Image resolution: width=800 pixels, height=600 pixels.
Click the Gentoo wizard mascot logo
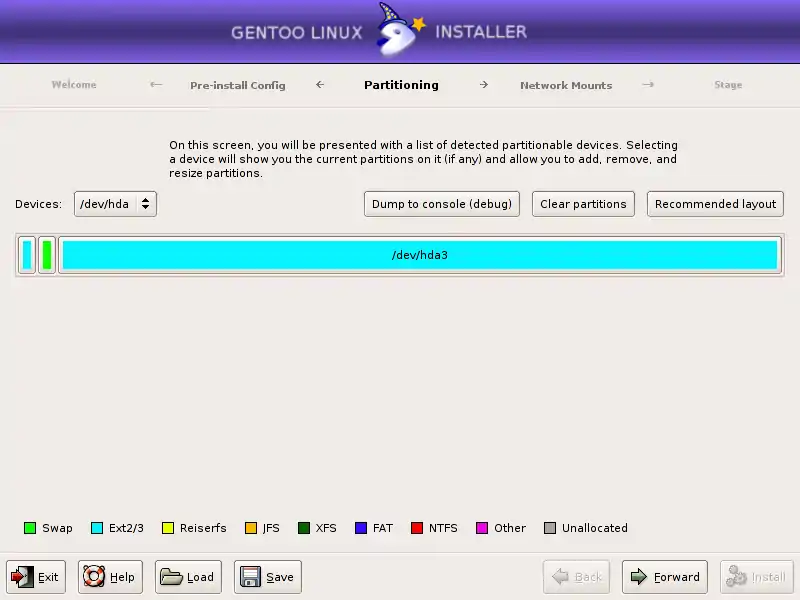(398, 32)
